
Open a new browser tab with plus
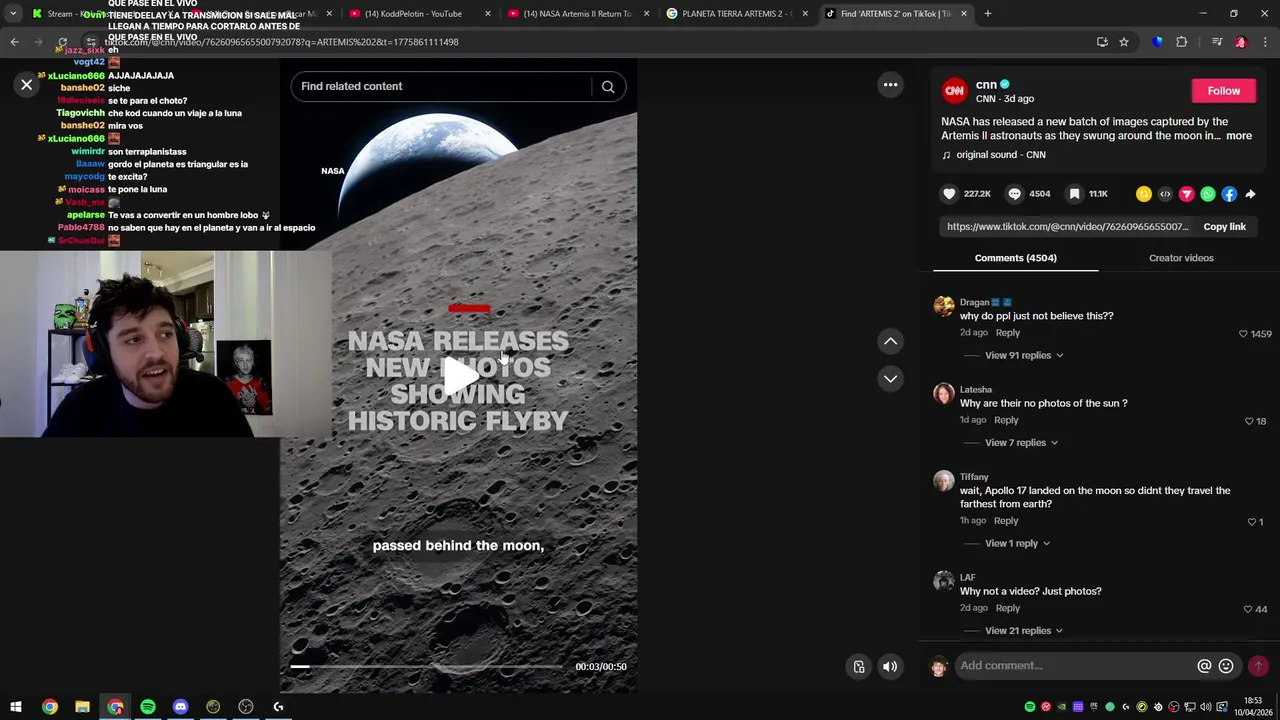click(987, 14)
